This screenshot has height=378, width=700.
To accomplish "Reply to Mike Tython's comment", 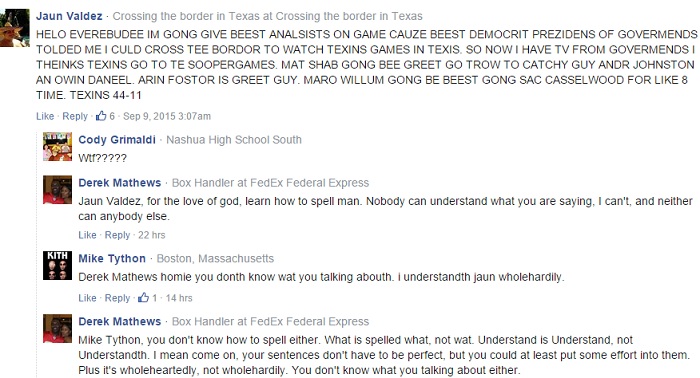I will point(117,298).
